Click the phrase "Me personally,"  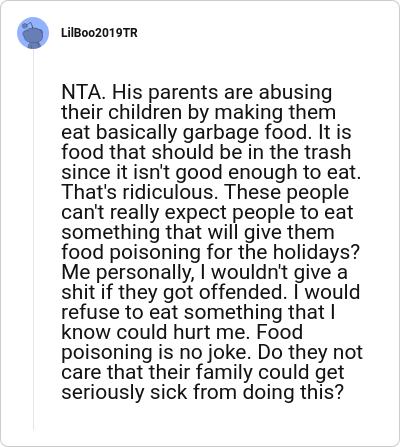point(128,273)
